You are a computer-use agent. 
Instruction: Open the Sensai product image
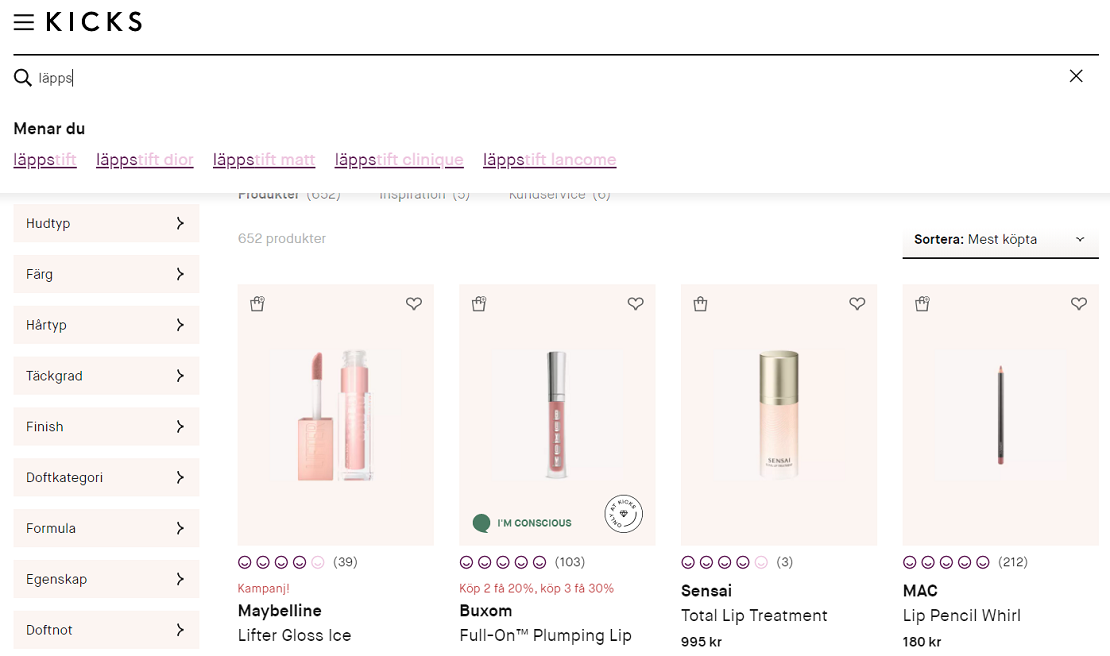779,415
